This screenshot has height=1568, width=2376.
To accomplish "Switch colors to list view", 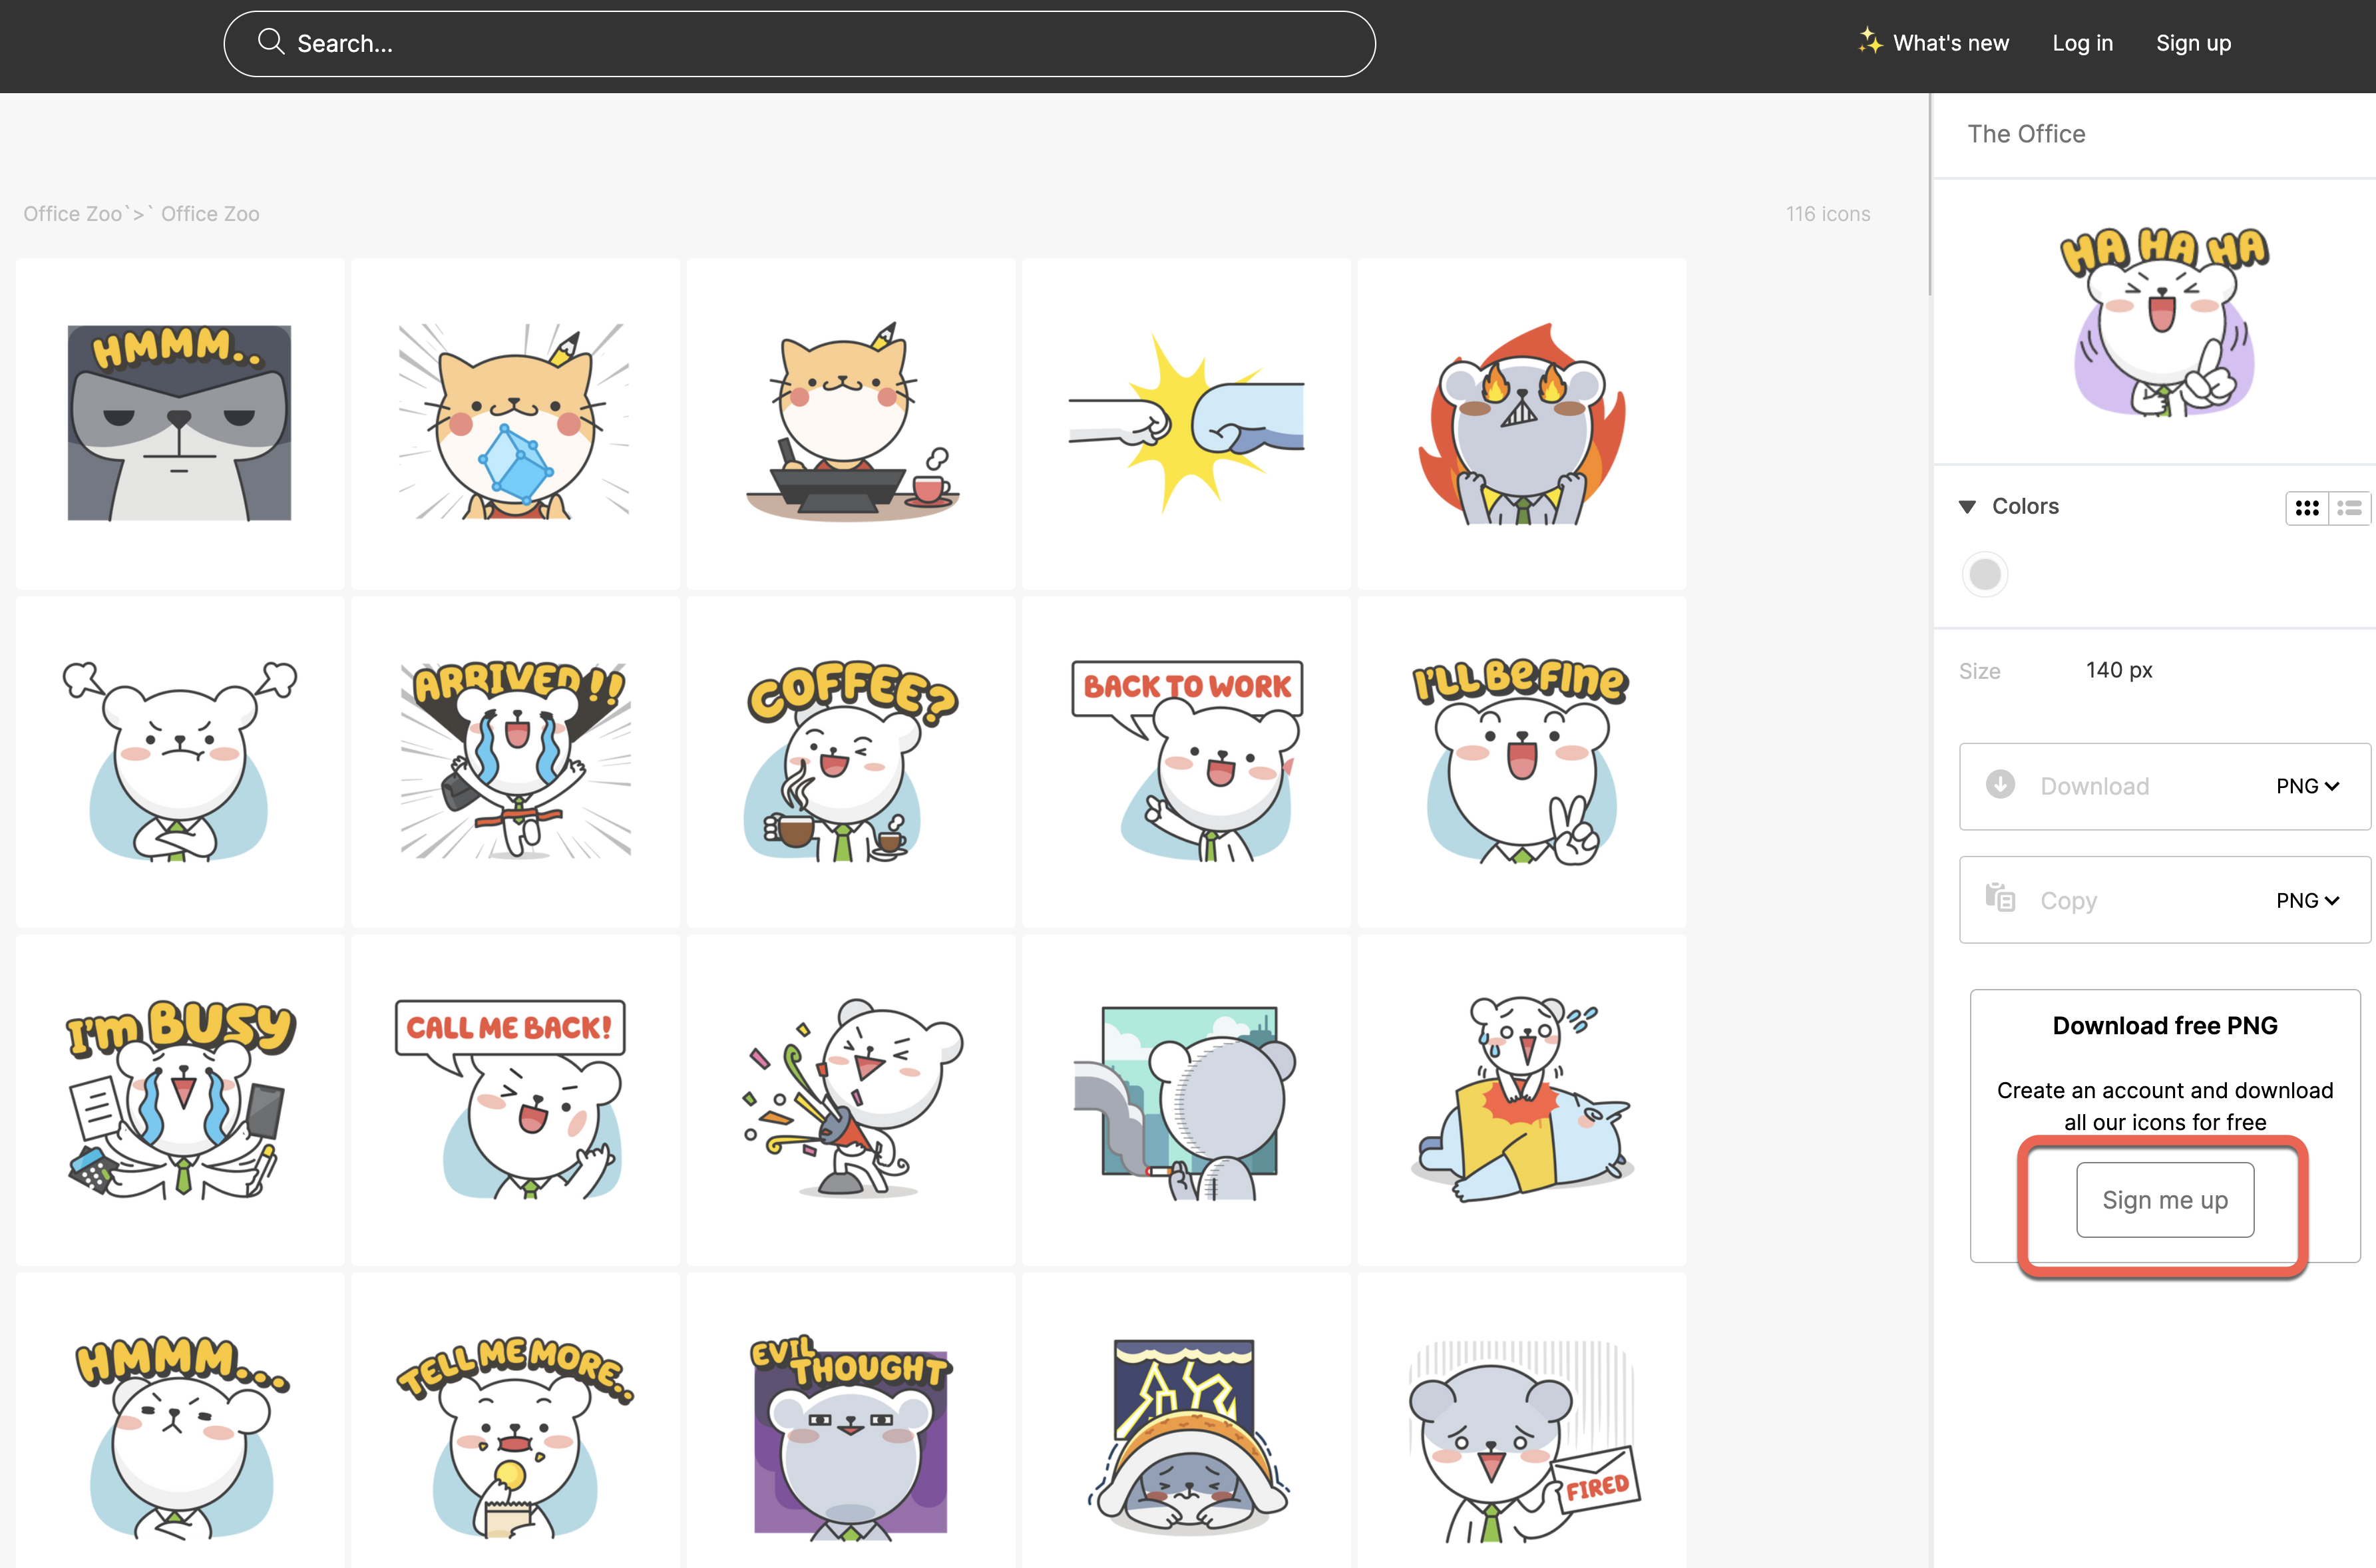I will pos(2349,508).
